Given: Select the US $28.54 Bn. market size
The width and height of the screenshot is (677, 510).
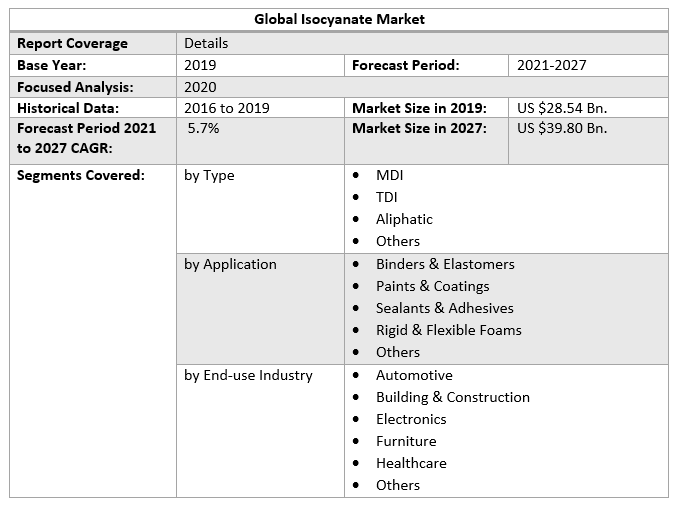Looking at the screenshot, I should coord(561,108).
